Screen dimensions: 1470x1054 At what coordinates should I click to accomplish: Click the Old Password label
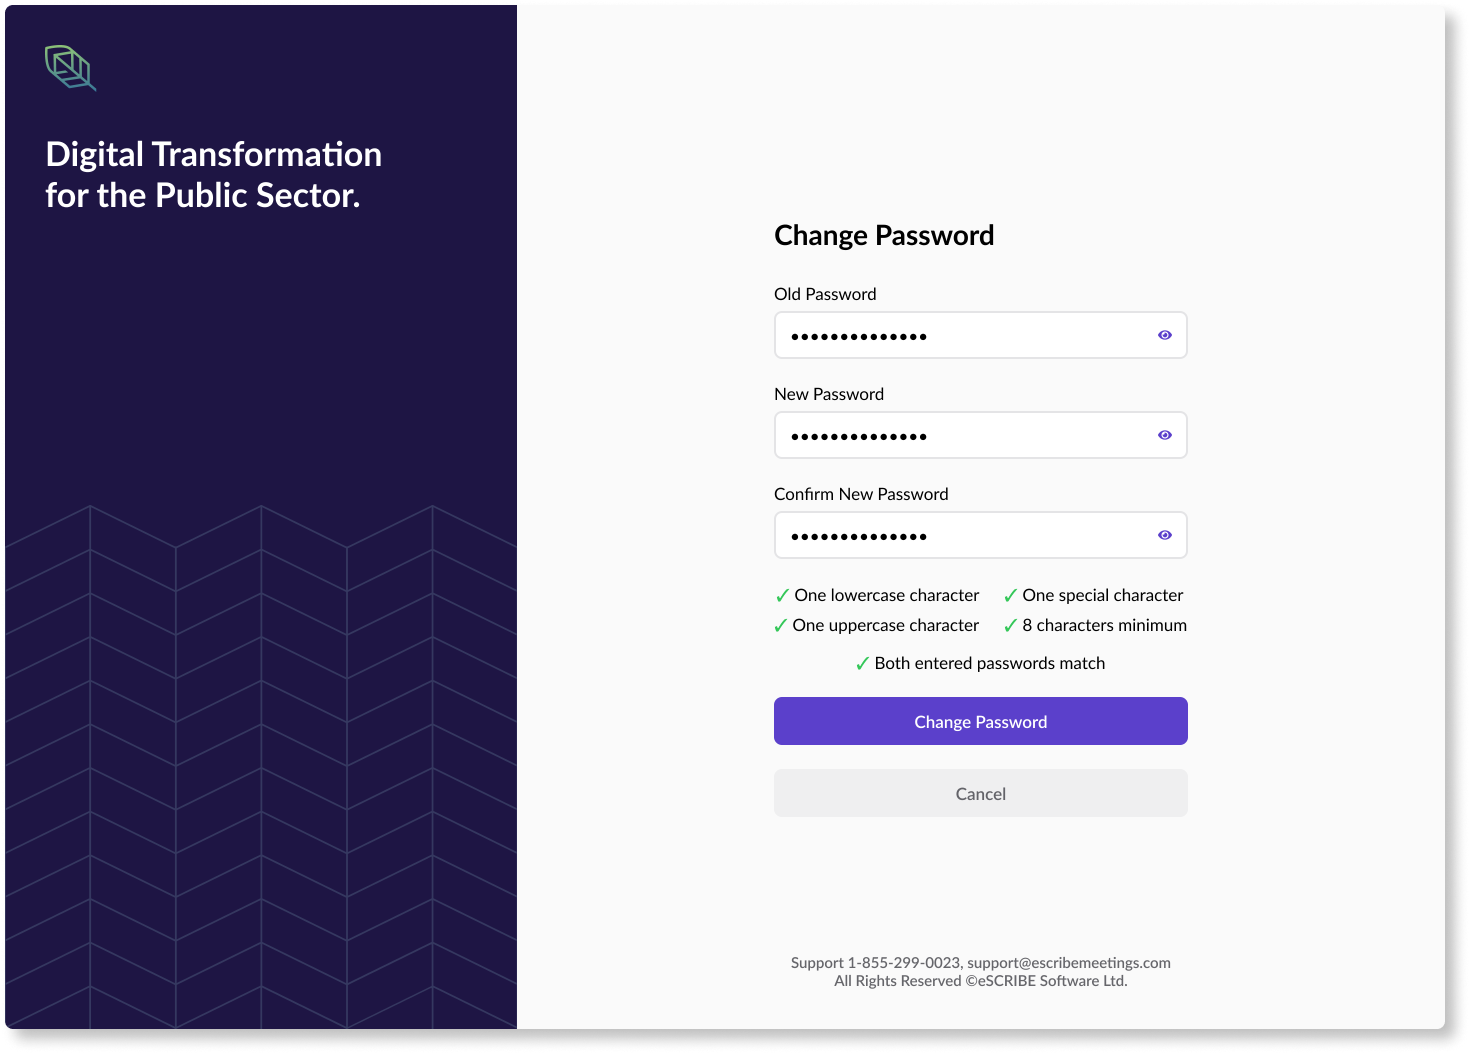tap(825, 294)
